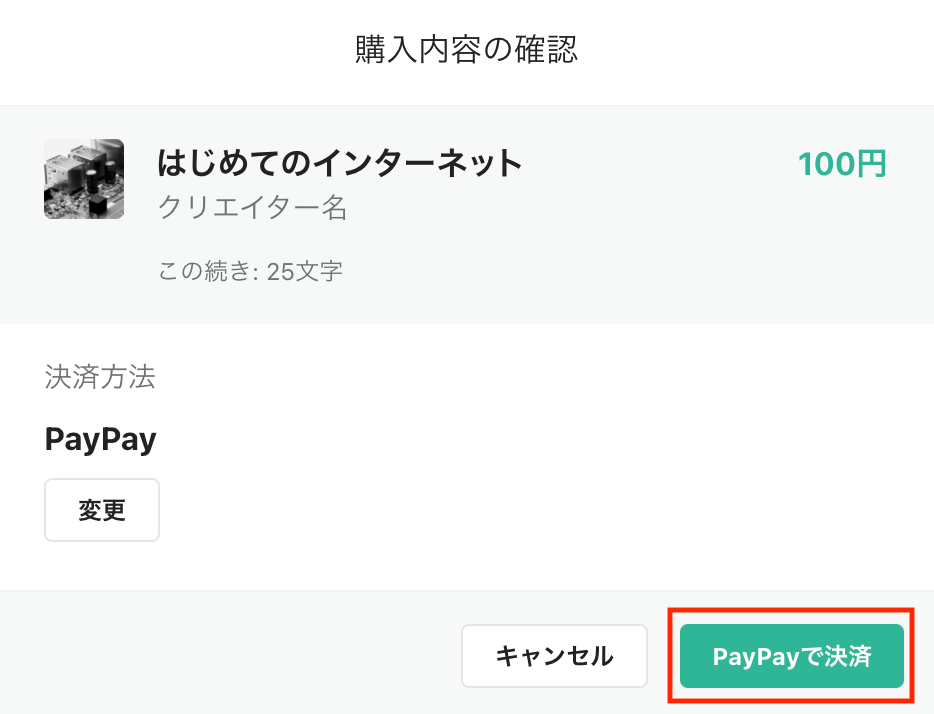
Task: Click the selected PayPay method text
Action: click(101, 440)
